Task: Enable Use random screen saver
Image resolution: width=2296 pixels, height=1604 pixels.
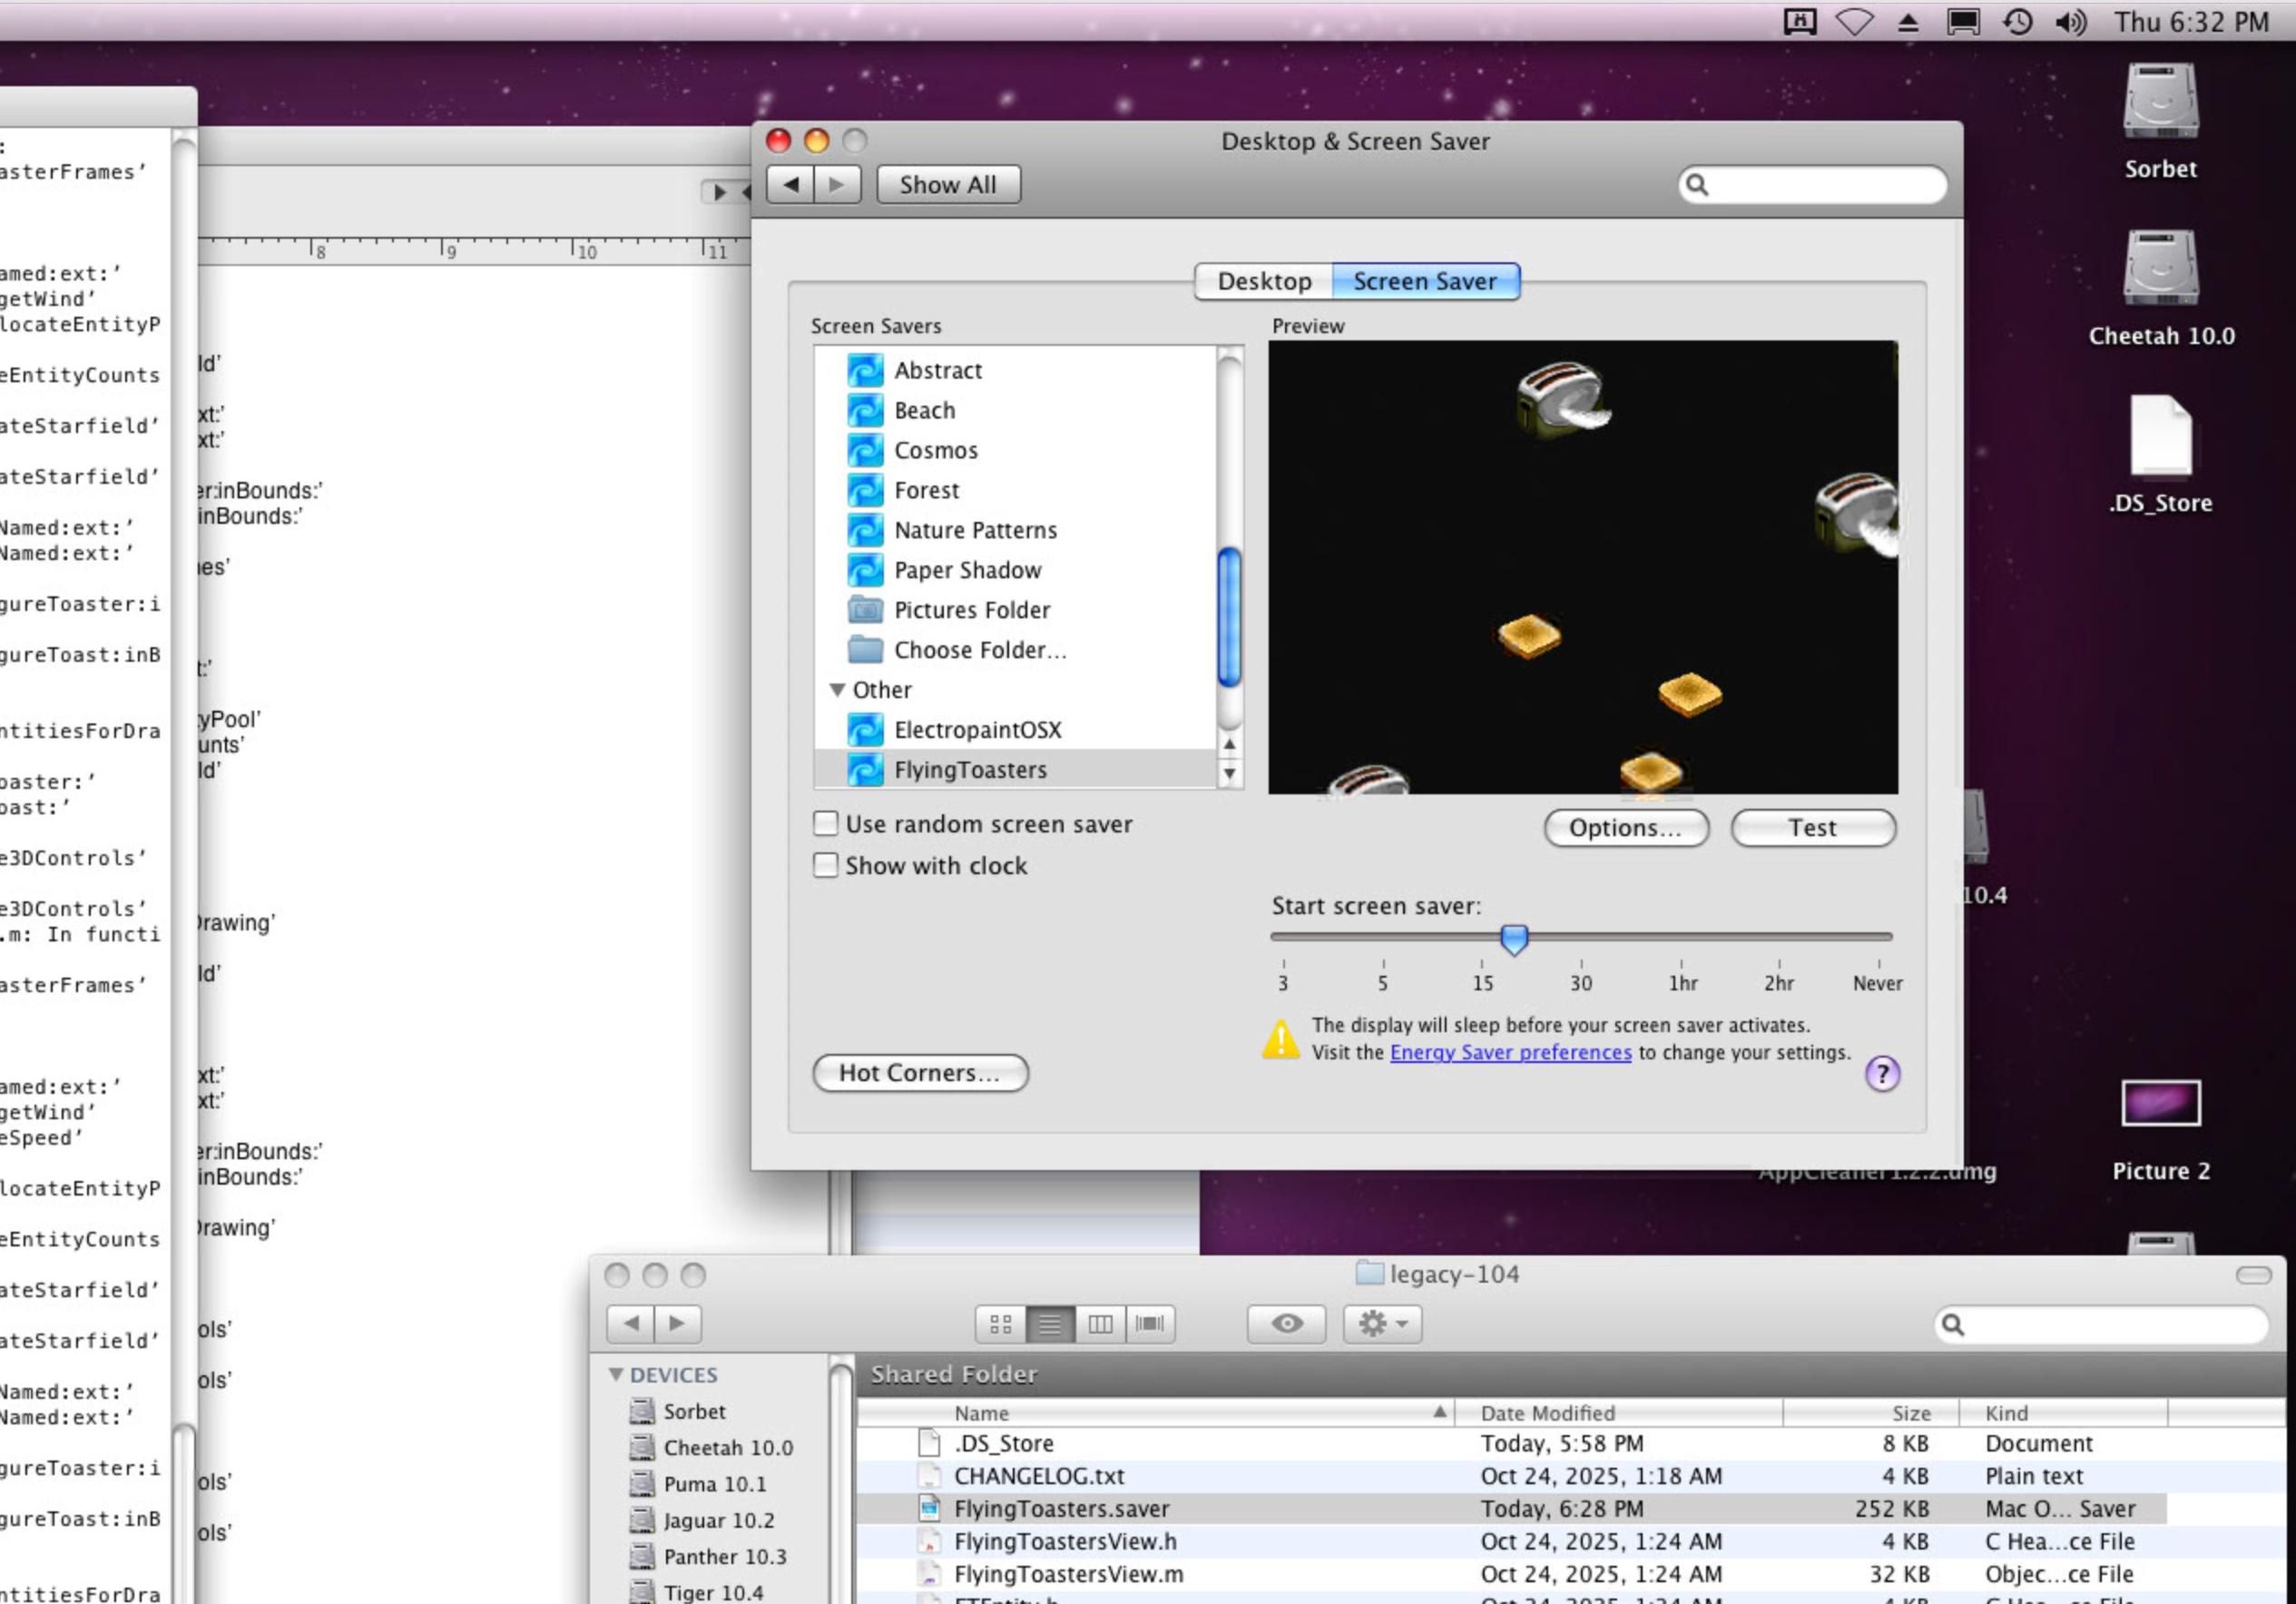Action: pyautogui.click(x=826, y=823)
